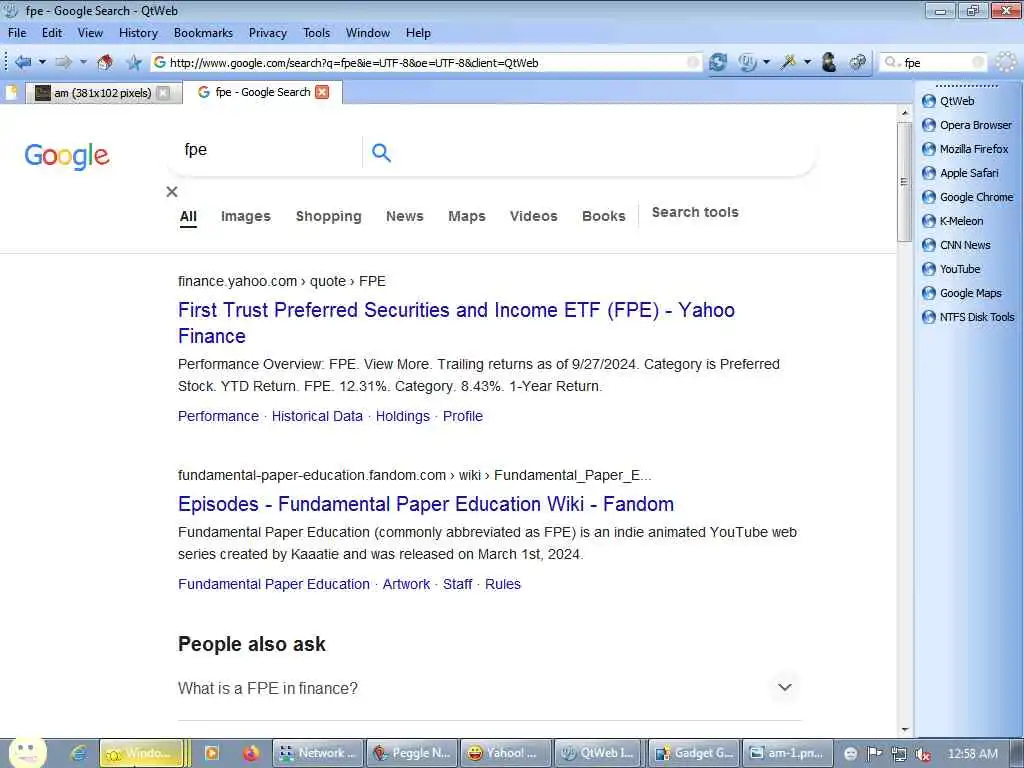Open the dropdown beside the wand icon

pos(807,62)
